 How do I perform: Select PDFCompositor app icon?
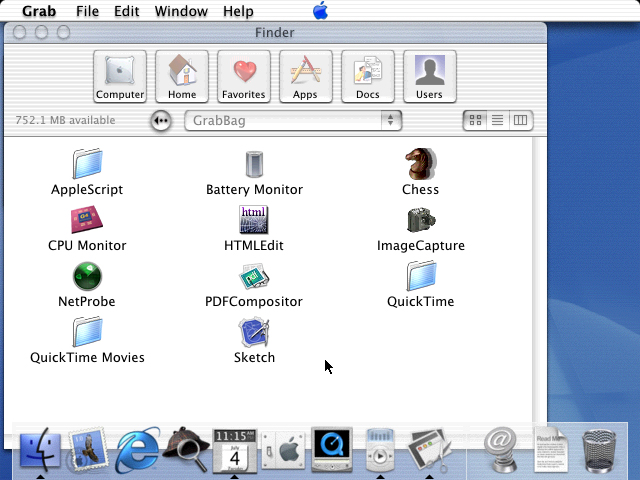coord(254,276)
